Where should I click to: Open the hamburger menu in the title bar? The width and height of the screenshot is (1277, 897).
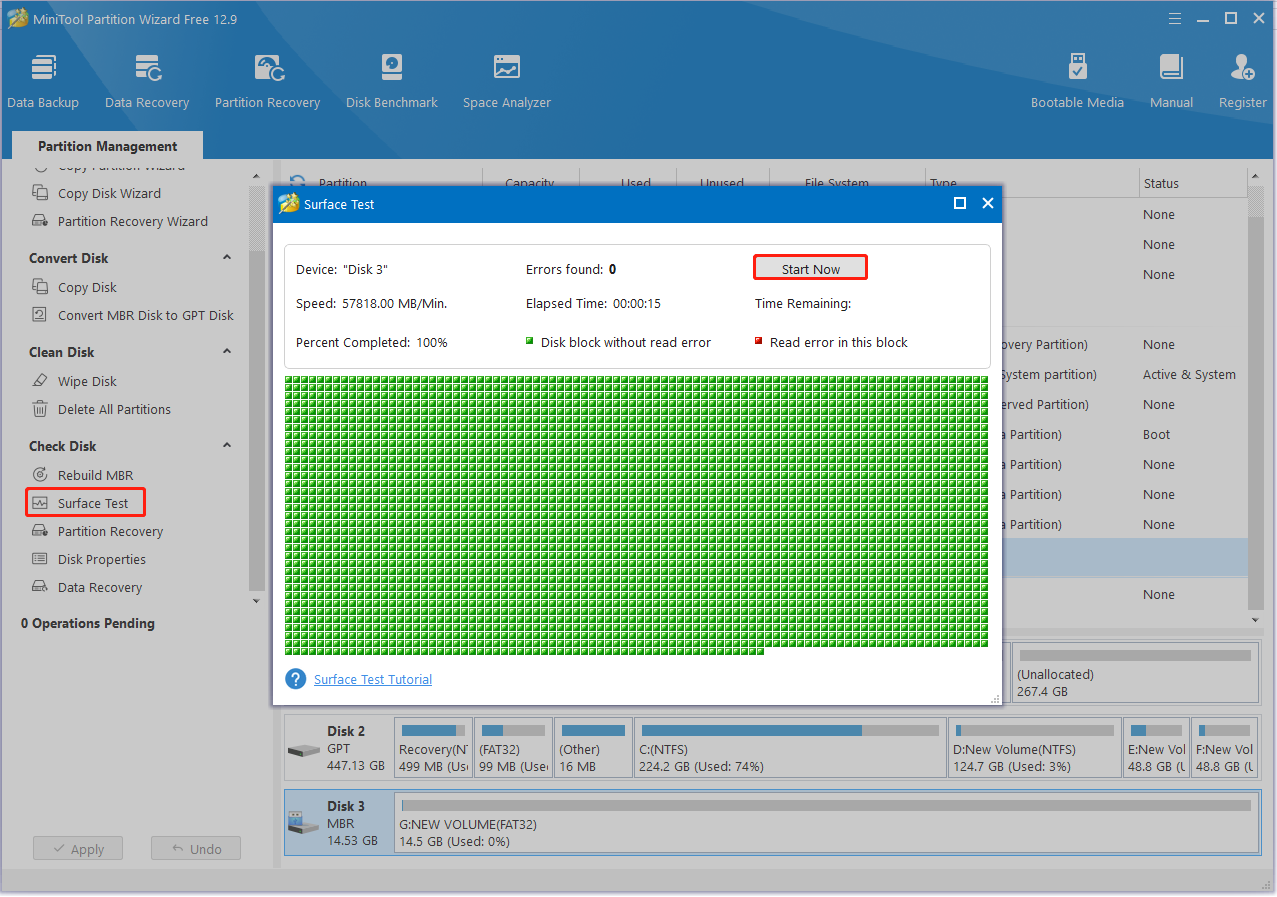tap(1175, 18)
